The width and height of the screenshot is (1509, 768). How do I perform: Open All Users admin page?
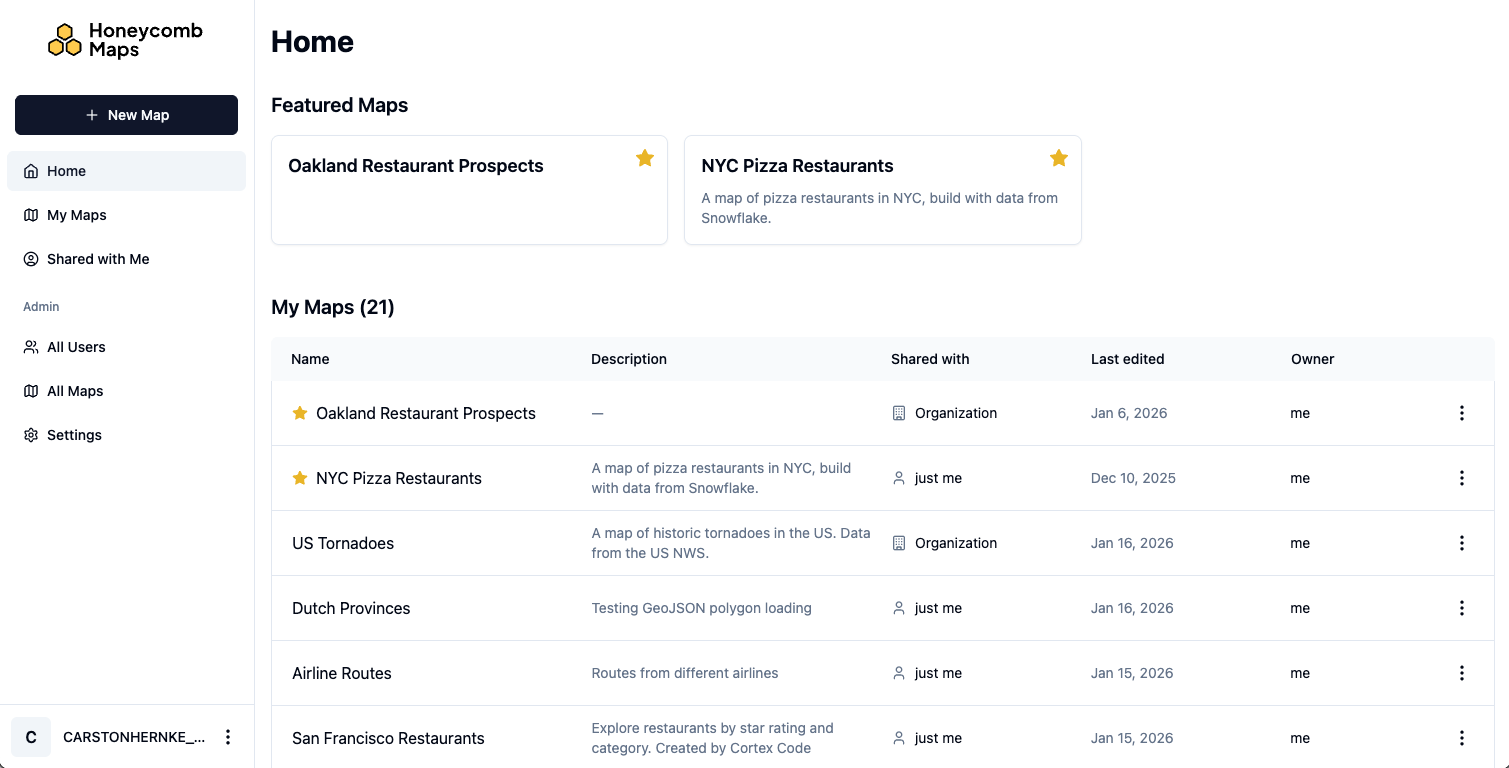point(76,347)
